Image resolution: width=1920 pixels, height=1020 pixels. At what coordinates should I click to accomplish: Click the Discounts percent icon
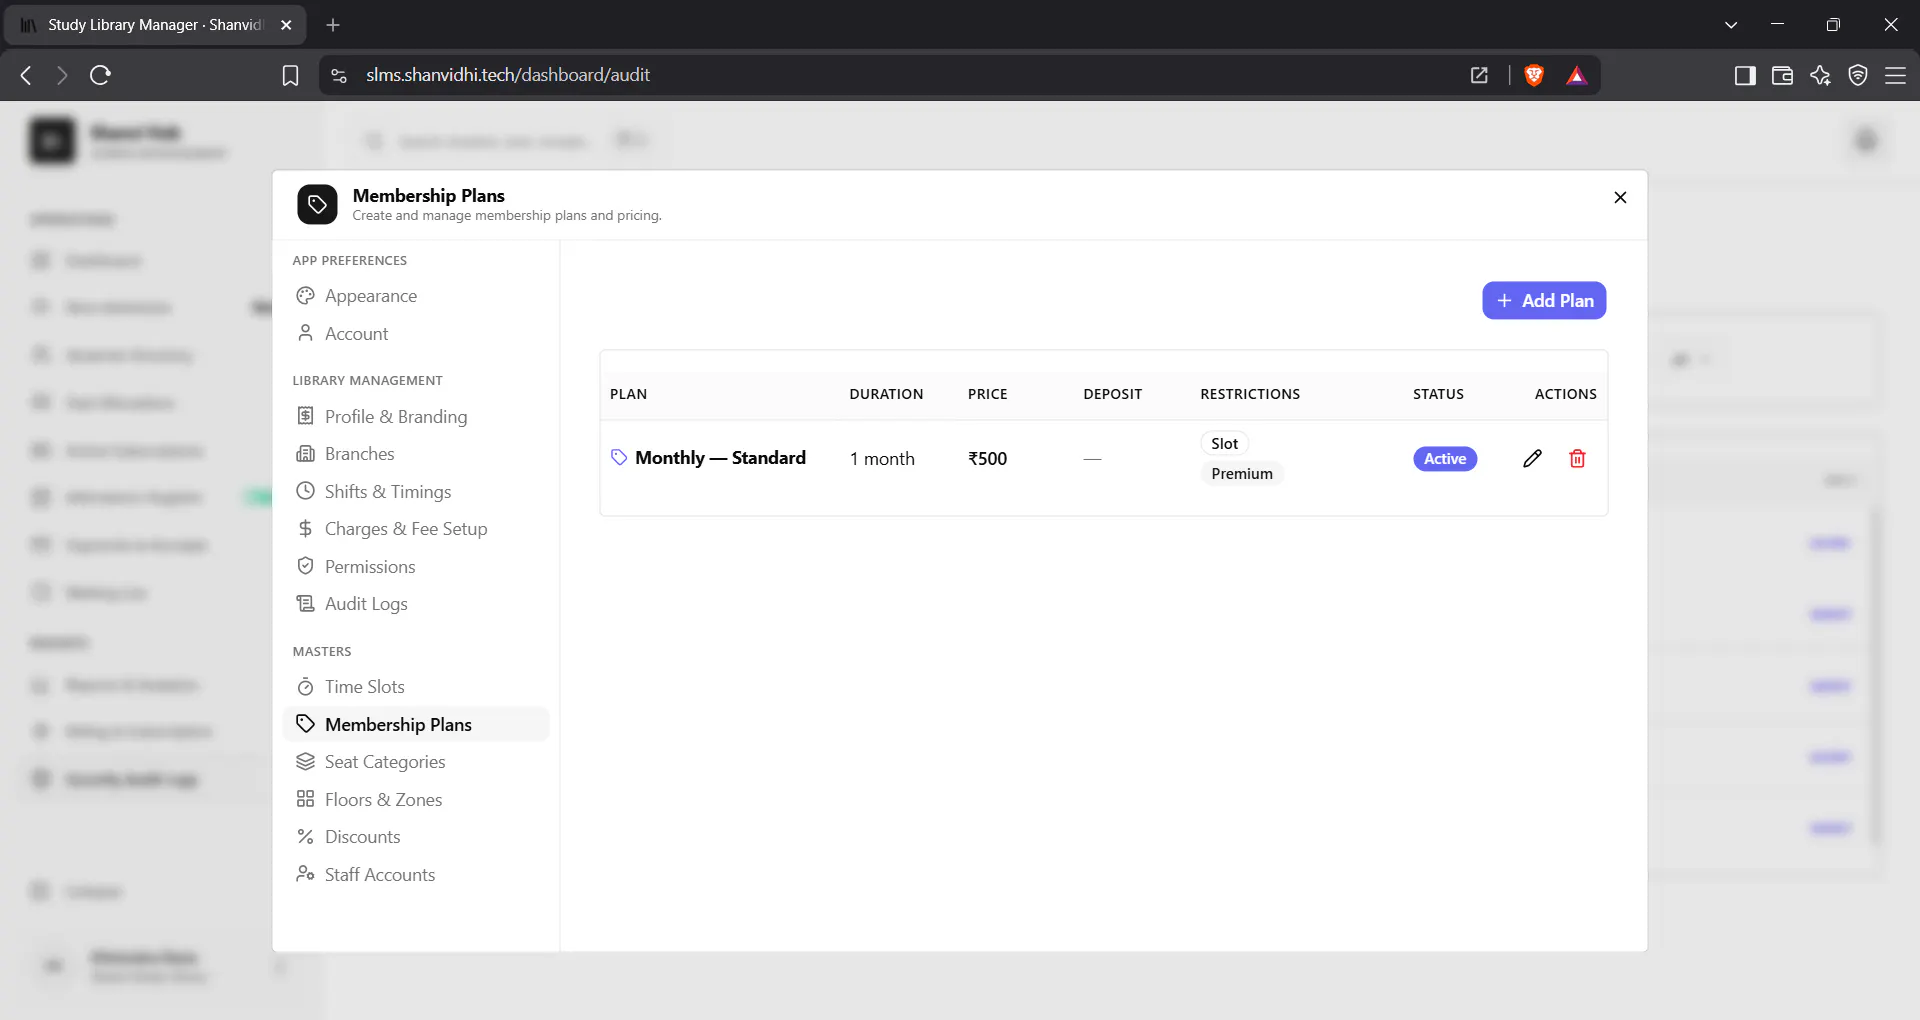305,837
